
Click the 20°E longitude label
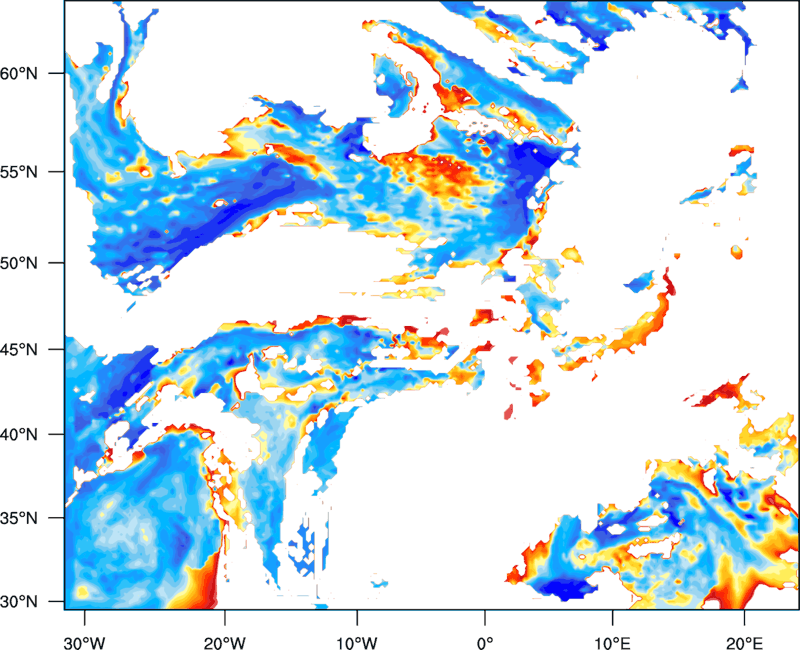[744, 643]
